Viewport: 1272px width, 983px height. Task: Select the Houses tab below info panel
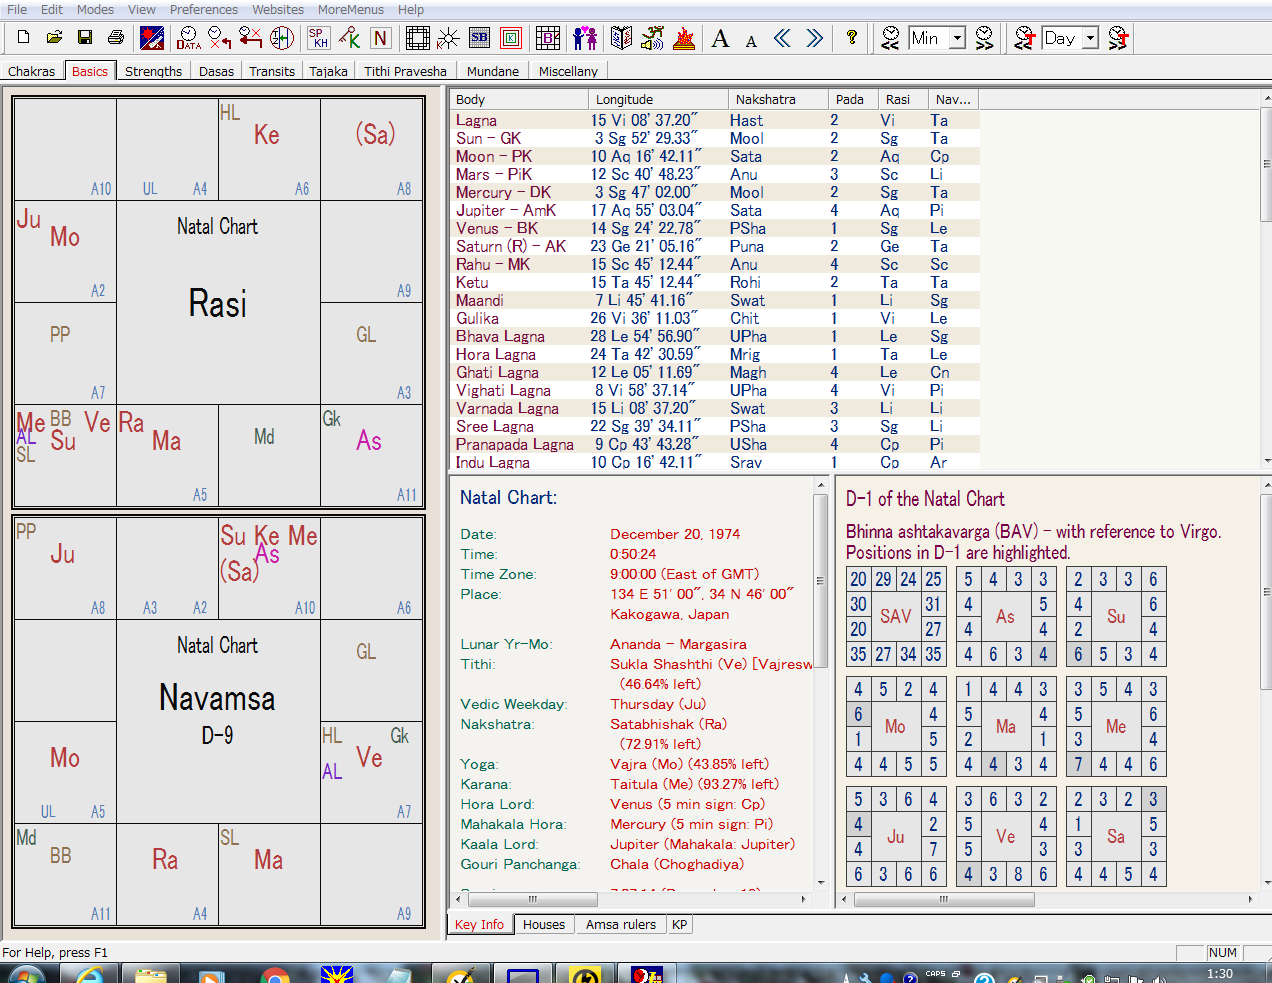(x=543, y=924)
